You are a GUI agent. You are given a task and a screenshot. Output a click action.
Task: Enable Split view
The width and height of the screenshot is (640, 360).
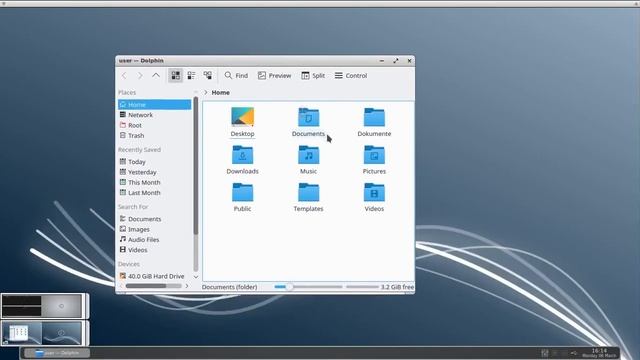tap(313, 76)
